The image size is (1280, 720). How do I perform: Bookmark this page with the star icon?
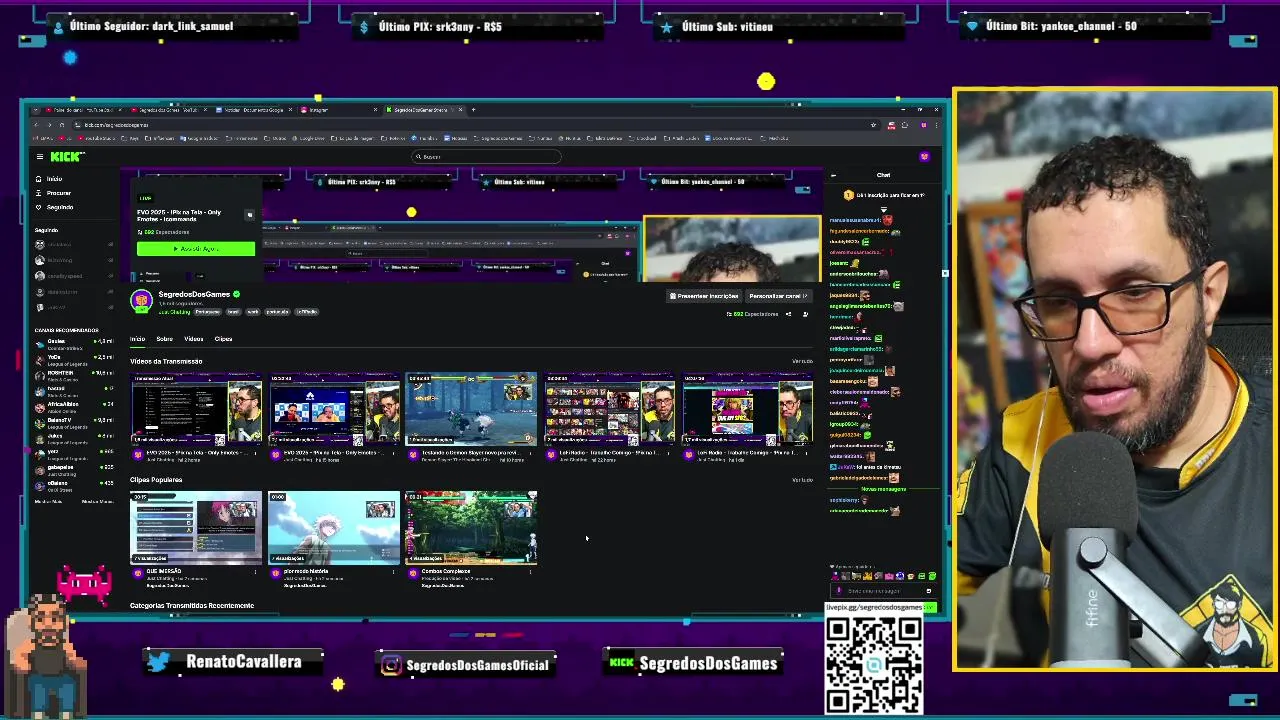click(x=873, y=125)
